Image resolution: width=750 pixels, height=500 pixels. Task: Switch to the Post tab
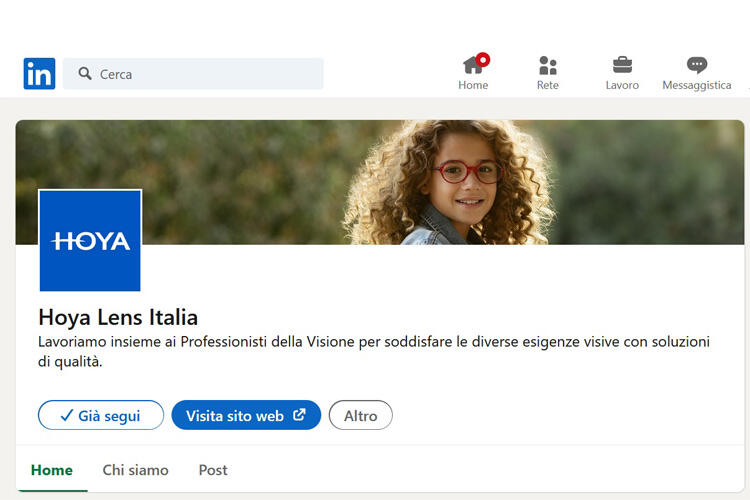(213, 470)
